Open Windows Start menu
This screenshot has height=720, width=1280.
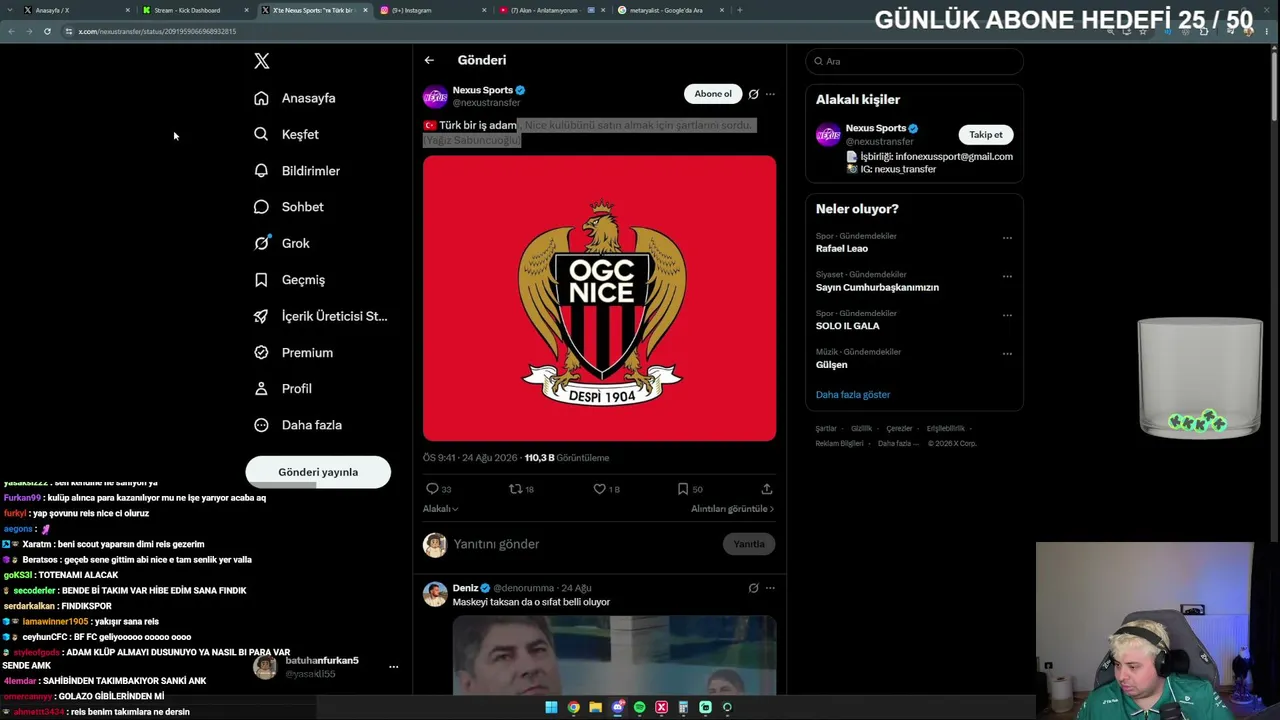pos(551,708)
